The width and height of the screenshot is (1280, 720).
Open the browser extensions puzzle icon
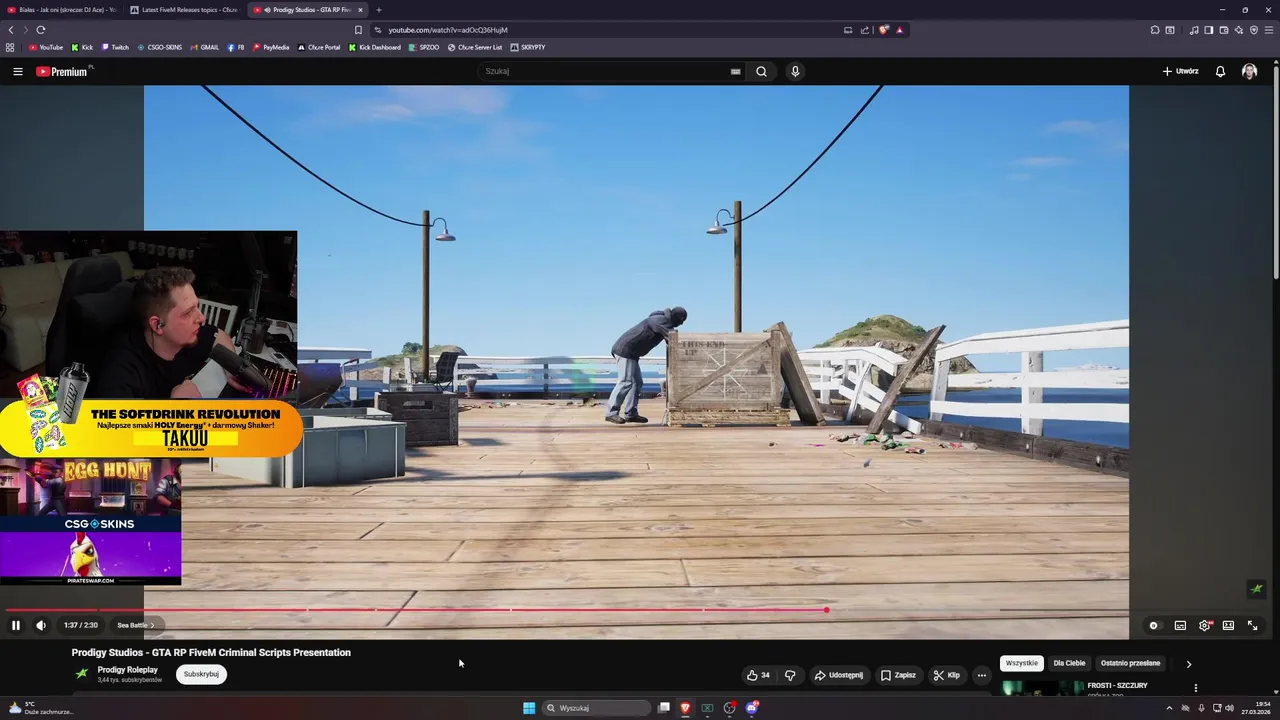(x=1154, y=30)
